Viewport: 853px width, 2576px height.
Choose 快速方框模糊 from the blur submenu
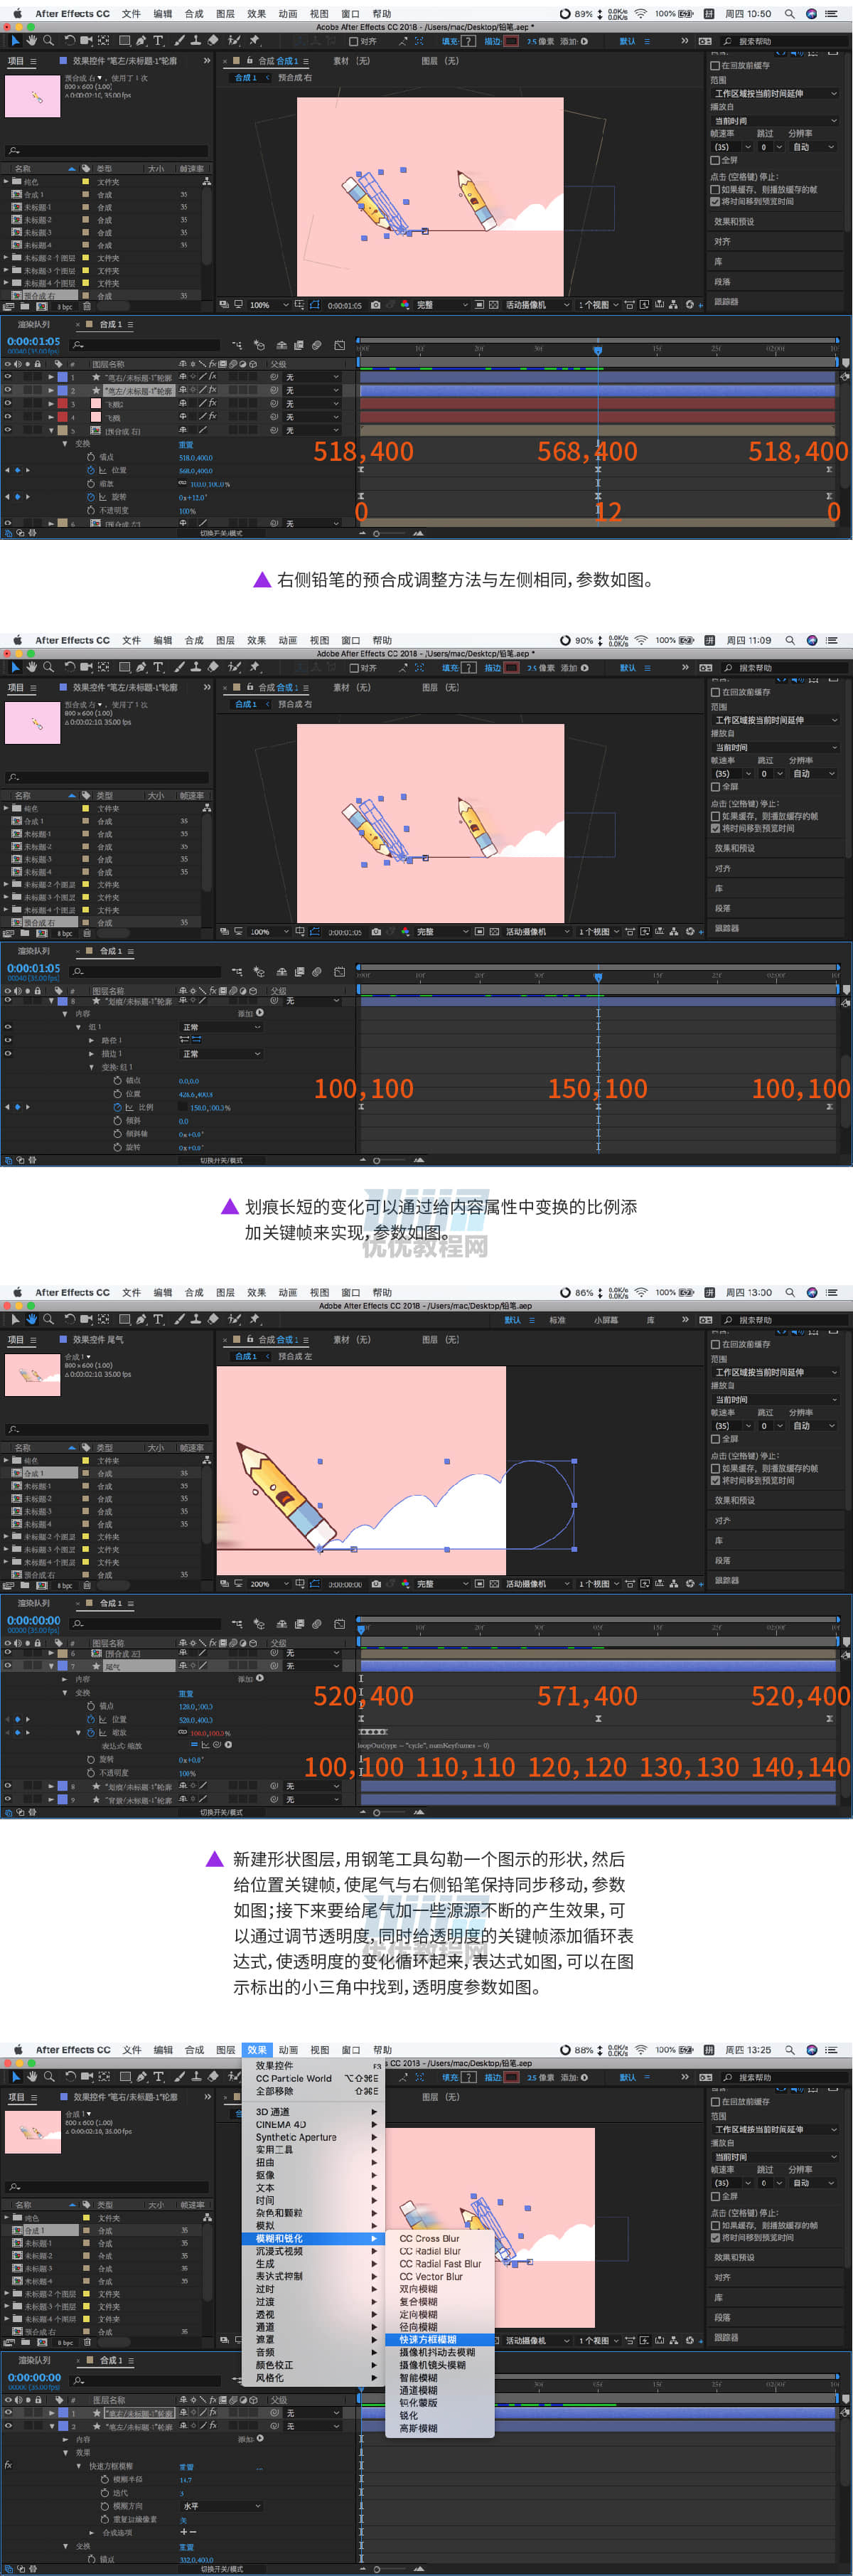tap(428, 2339)
